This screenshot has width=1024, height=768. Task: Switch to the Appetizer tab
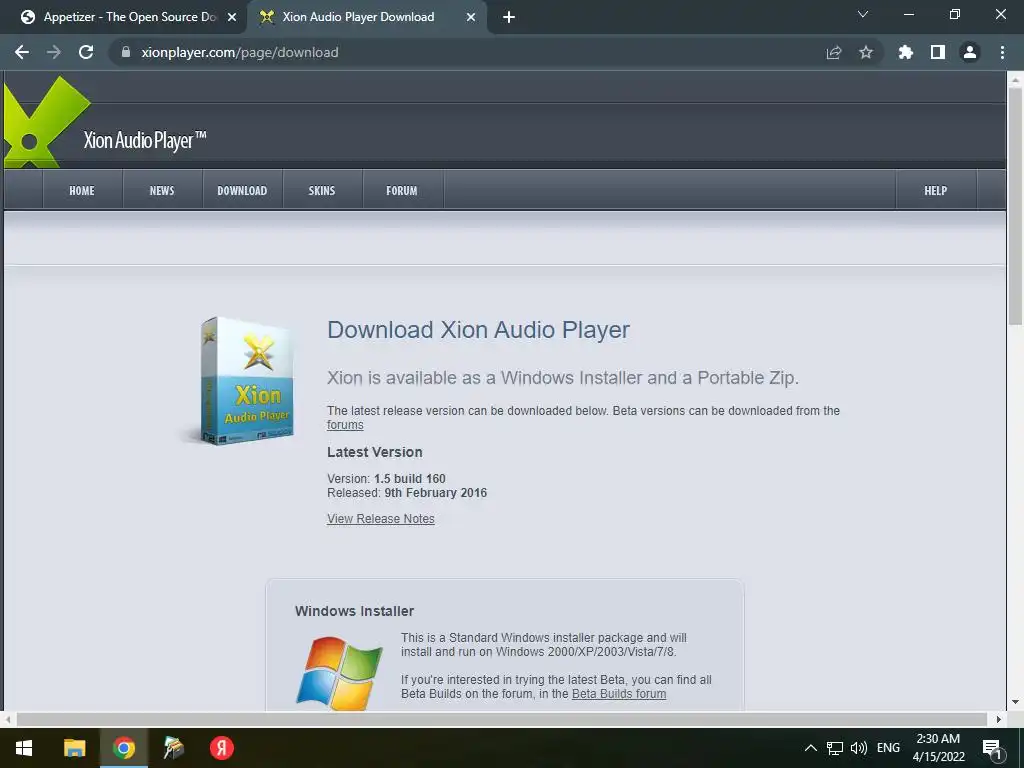pos(124,18)
